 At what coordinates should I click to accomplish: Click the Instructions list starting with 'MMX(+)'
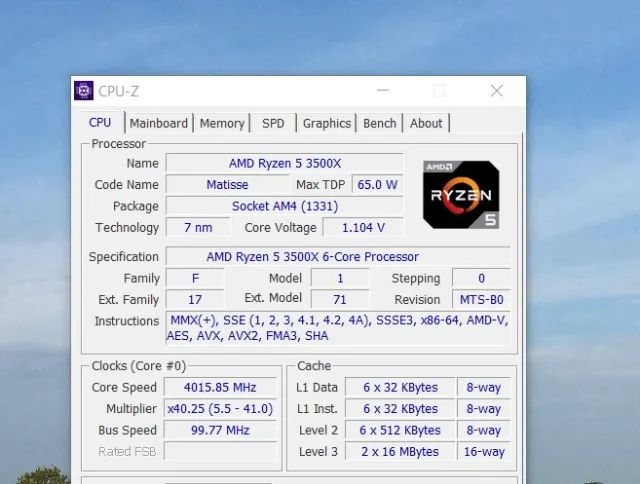click(x=338, y=328)
